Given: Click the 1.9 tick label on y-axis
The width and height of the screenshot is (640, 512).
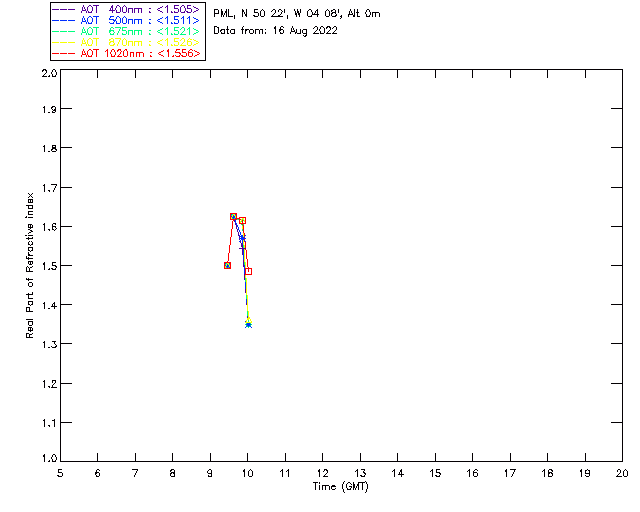Looking at the screenshot, I should (x=49, y=109).
